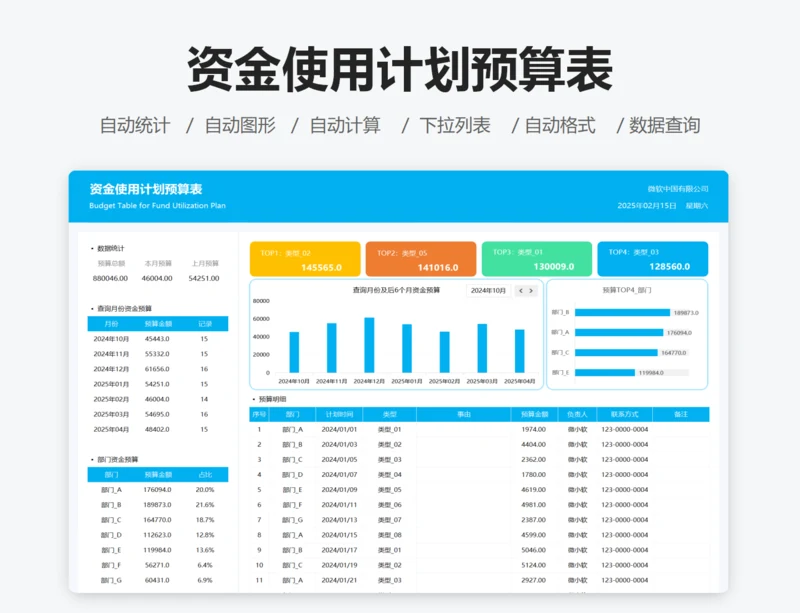Click 21.6% in the 部门_B row

click(205, 505)
